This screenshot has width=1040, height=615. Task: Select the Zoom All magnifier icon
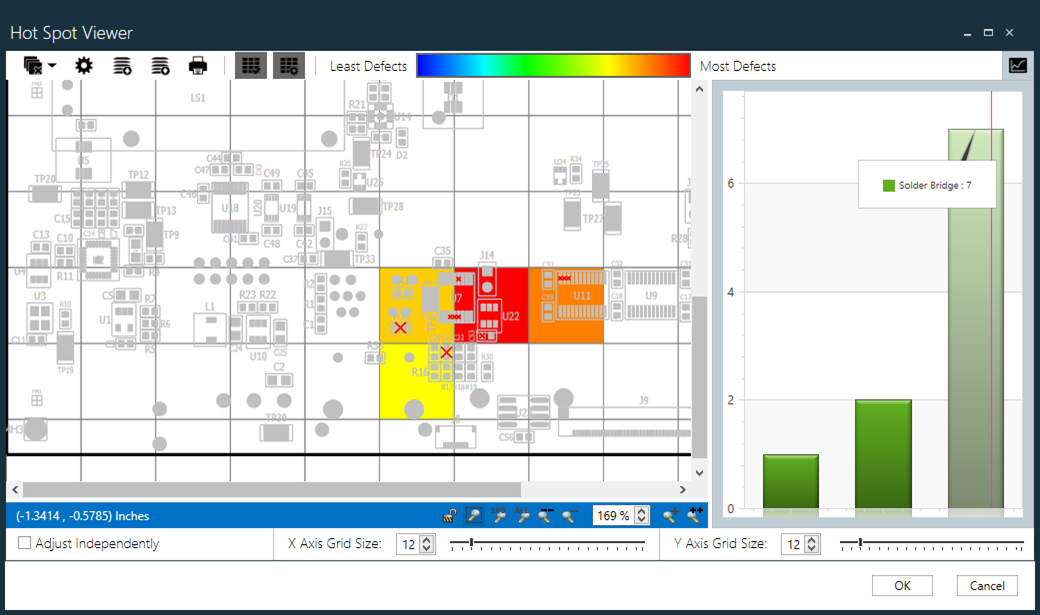(x=522, y=516)
